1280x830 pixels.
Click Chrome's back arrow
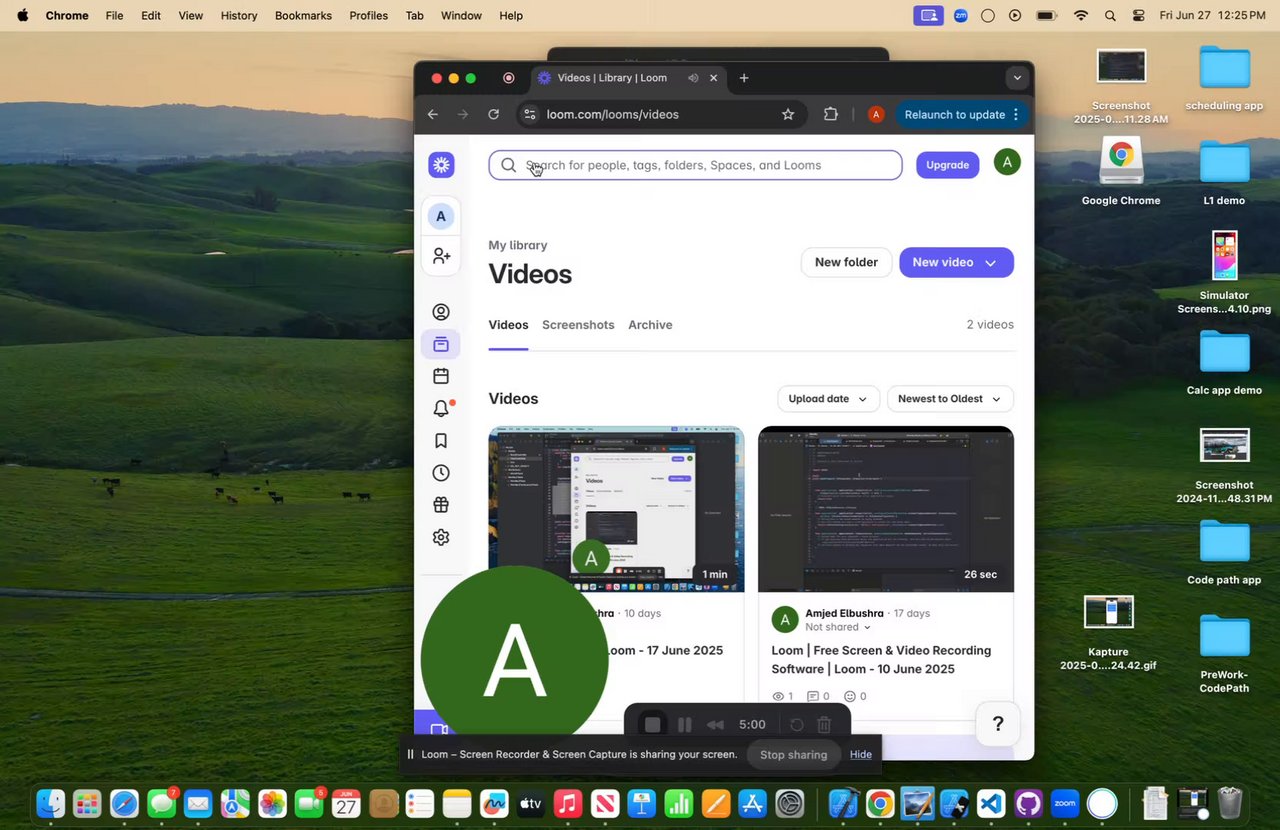(433, 114)
